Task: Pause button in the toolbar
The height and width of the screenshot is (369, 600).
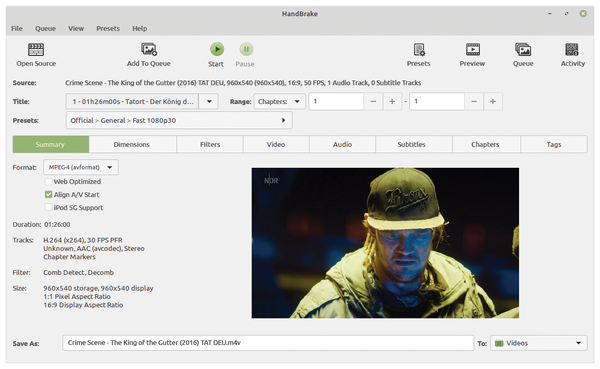Action: [x=246, y=49]
